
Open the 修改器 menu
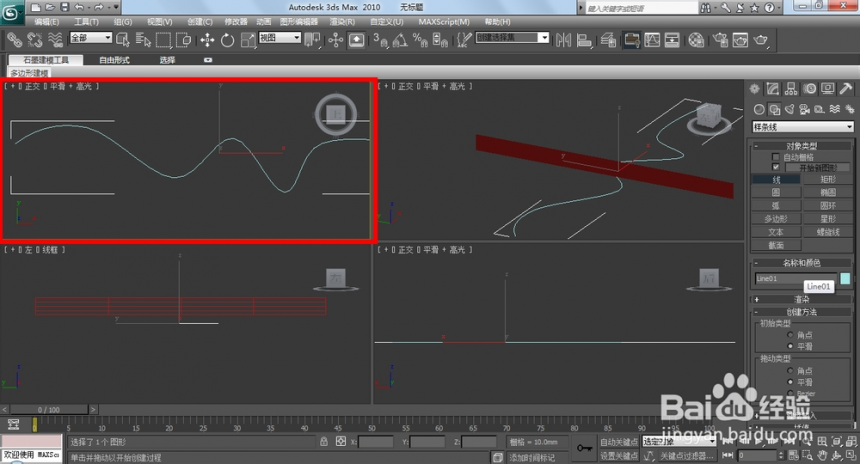pyautogui.click(x=236, y=22)
